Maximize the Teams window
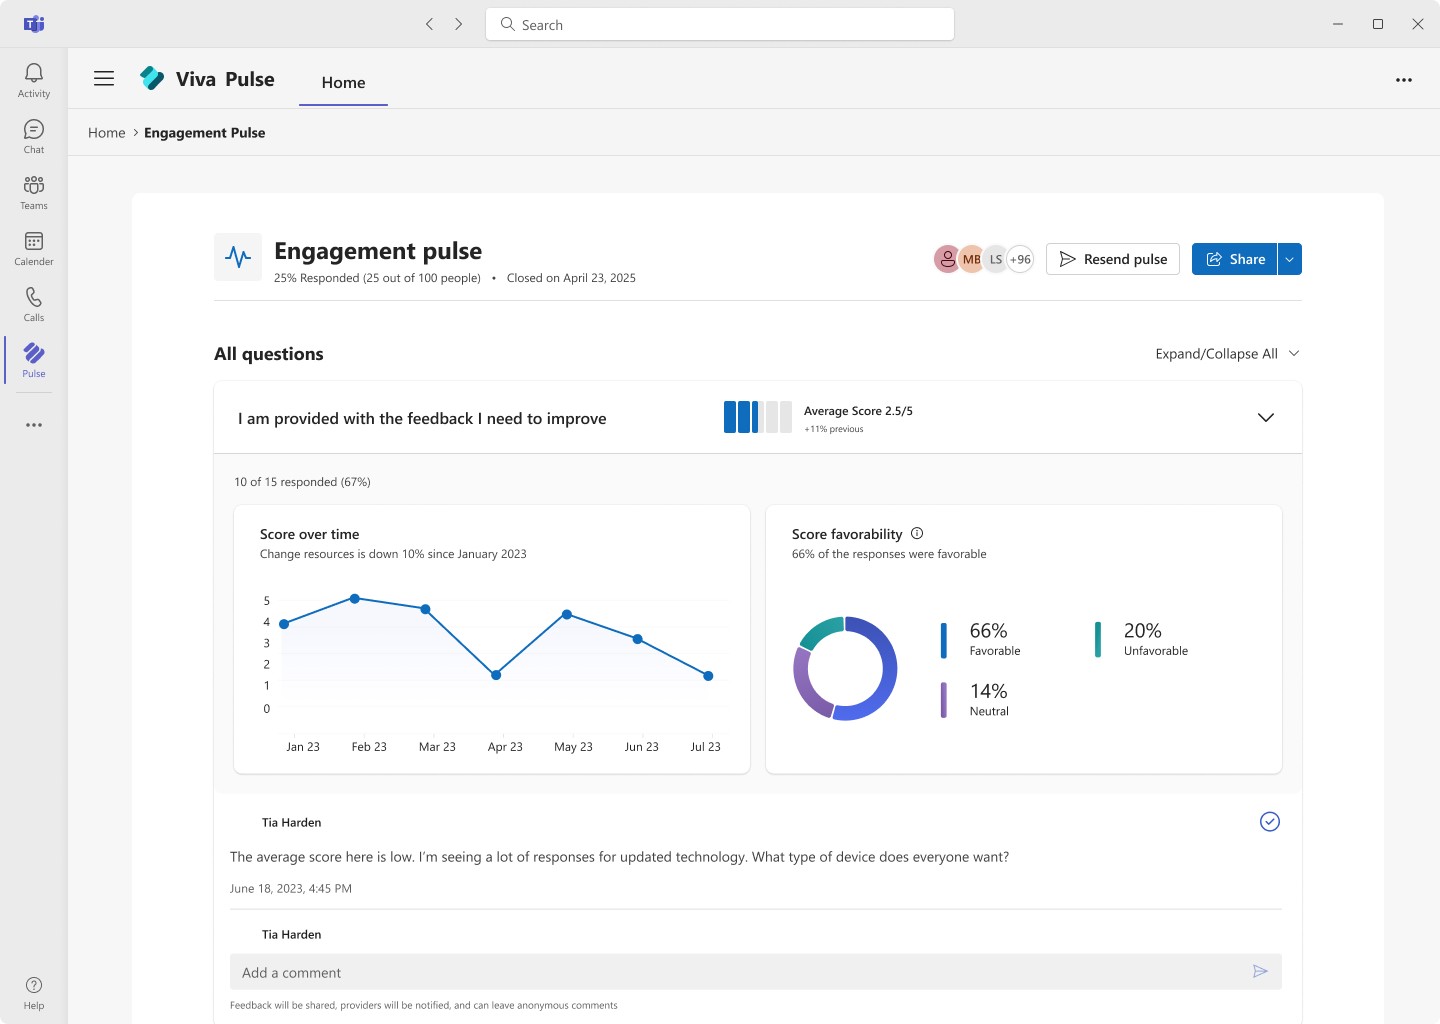1440x1024 pixels. click(x=1378, y=24)
